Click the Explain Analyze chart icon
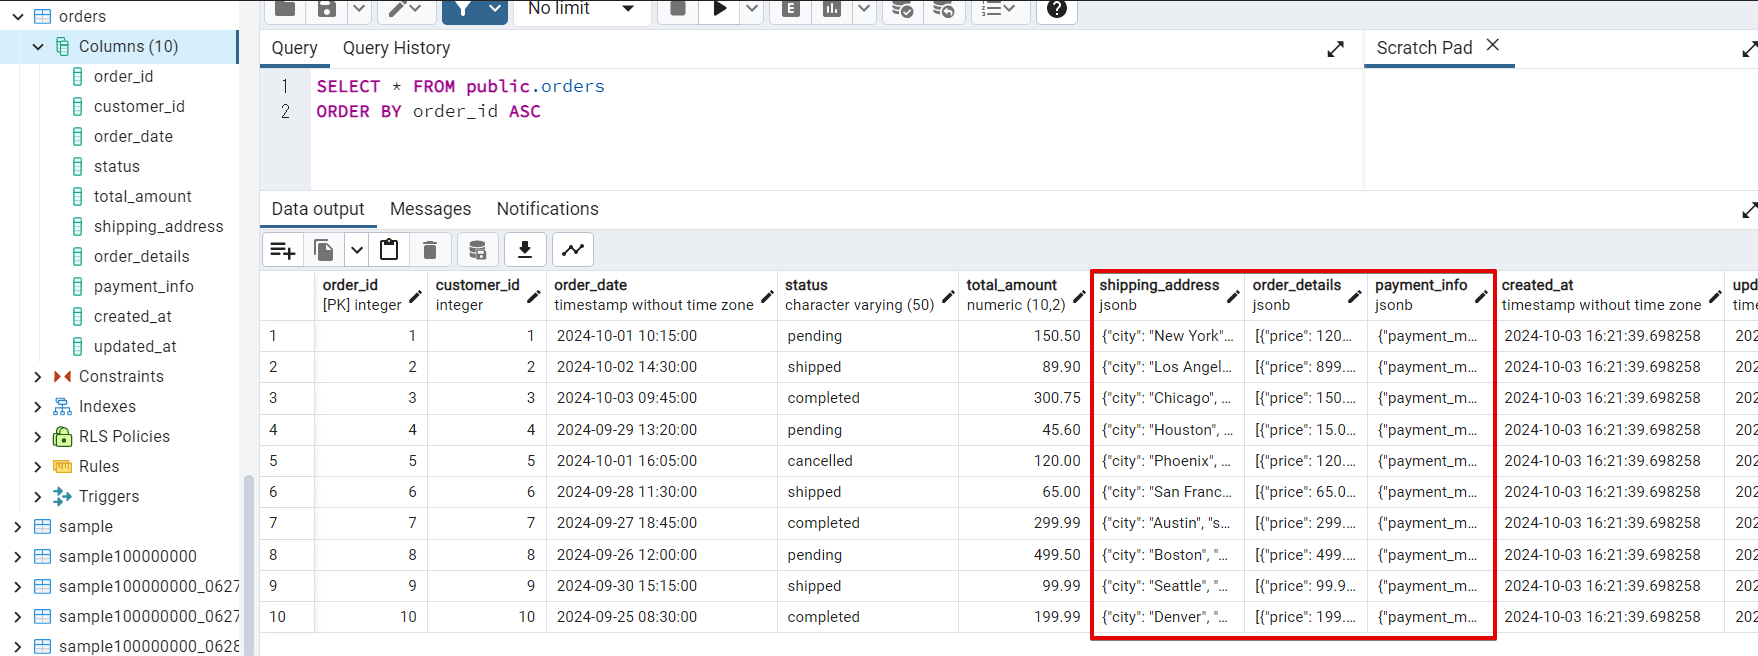The height and width of the screenshot is (656, 1758). 832,8
